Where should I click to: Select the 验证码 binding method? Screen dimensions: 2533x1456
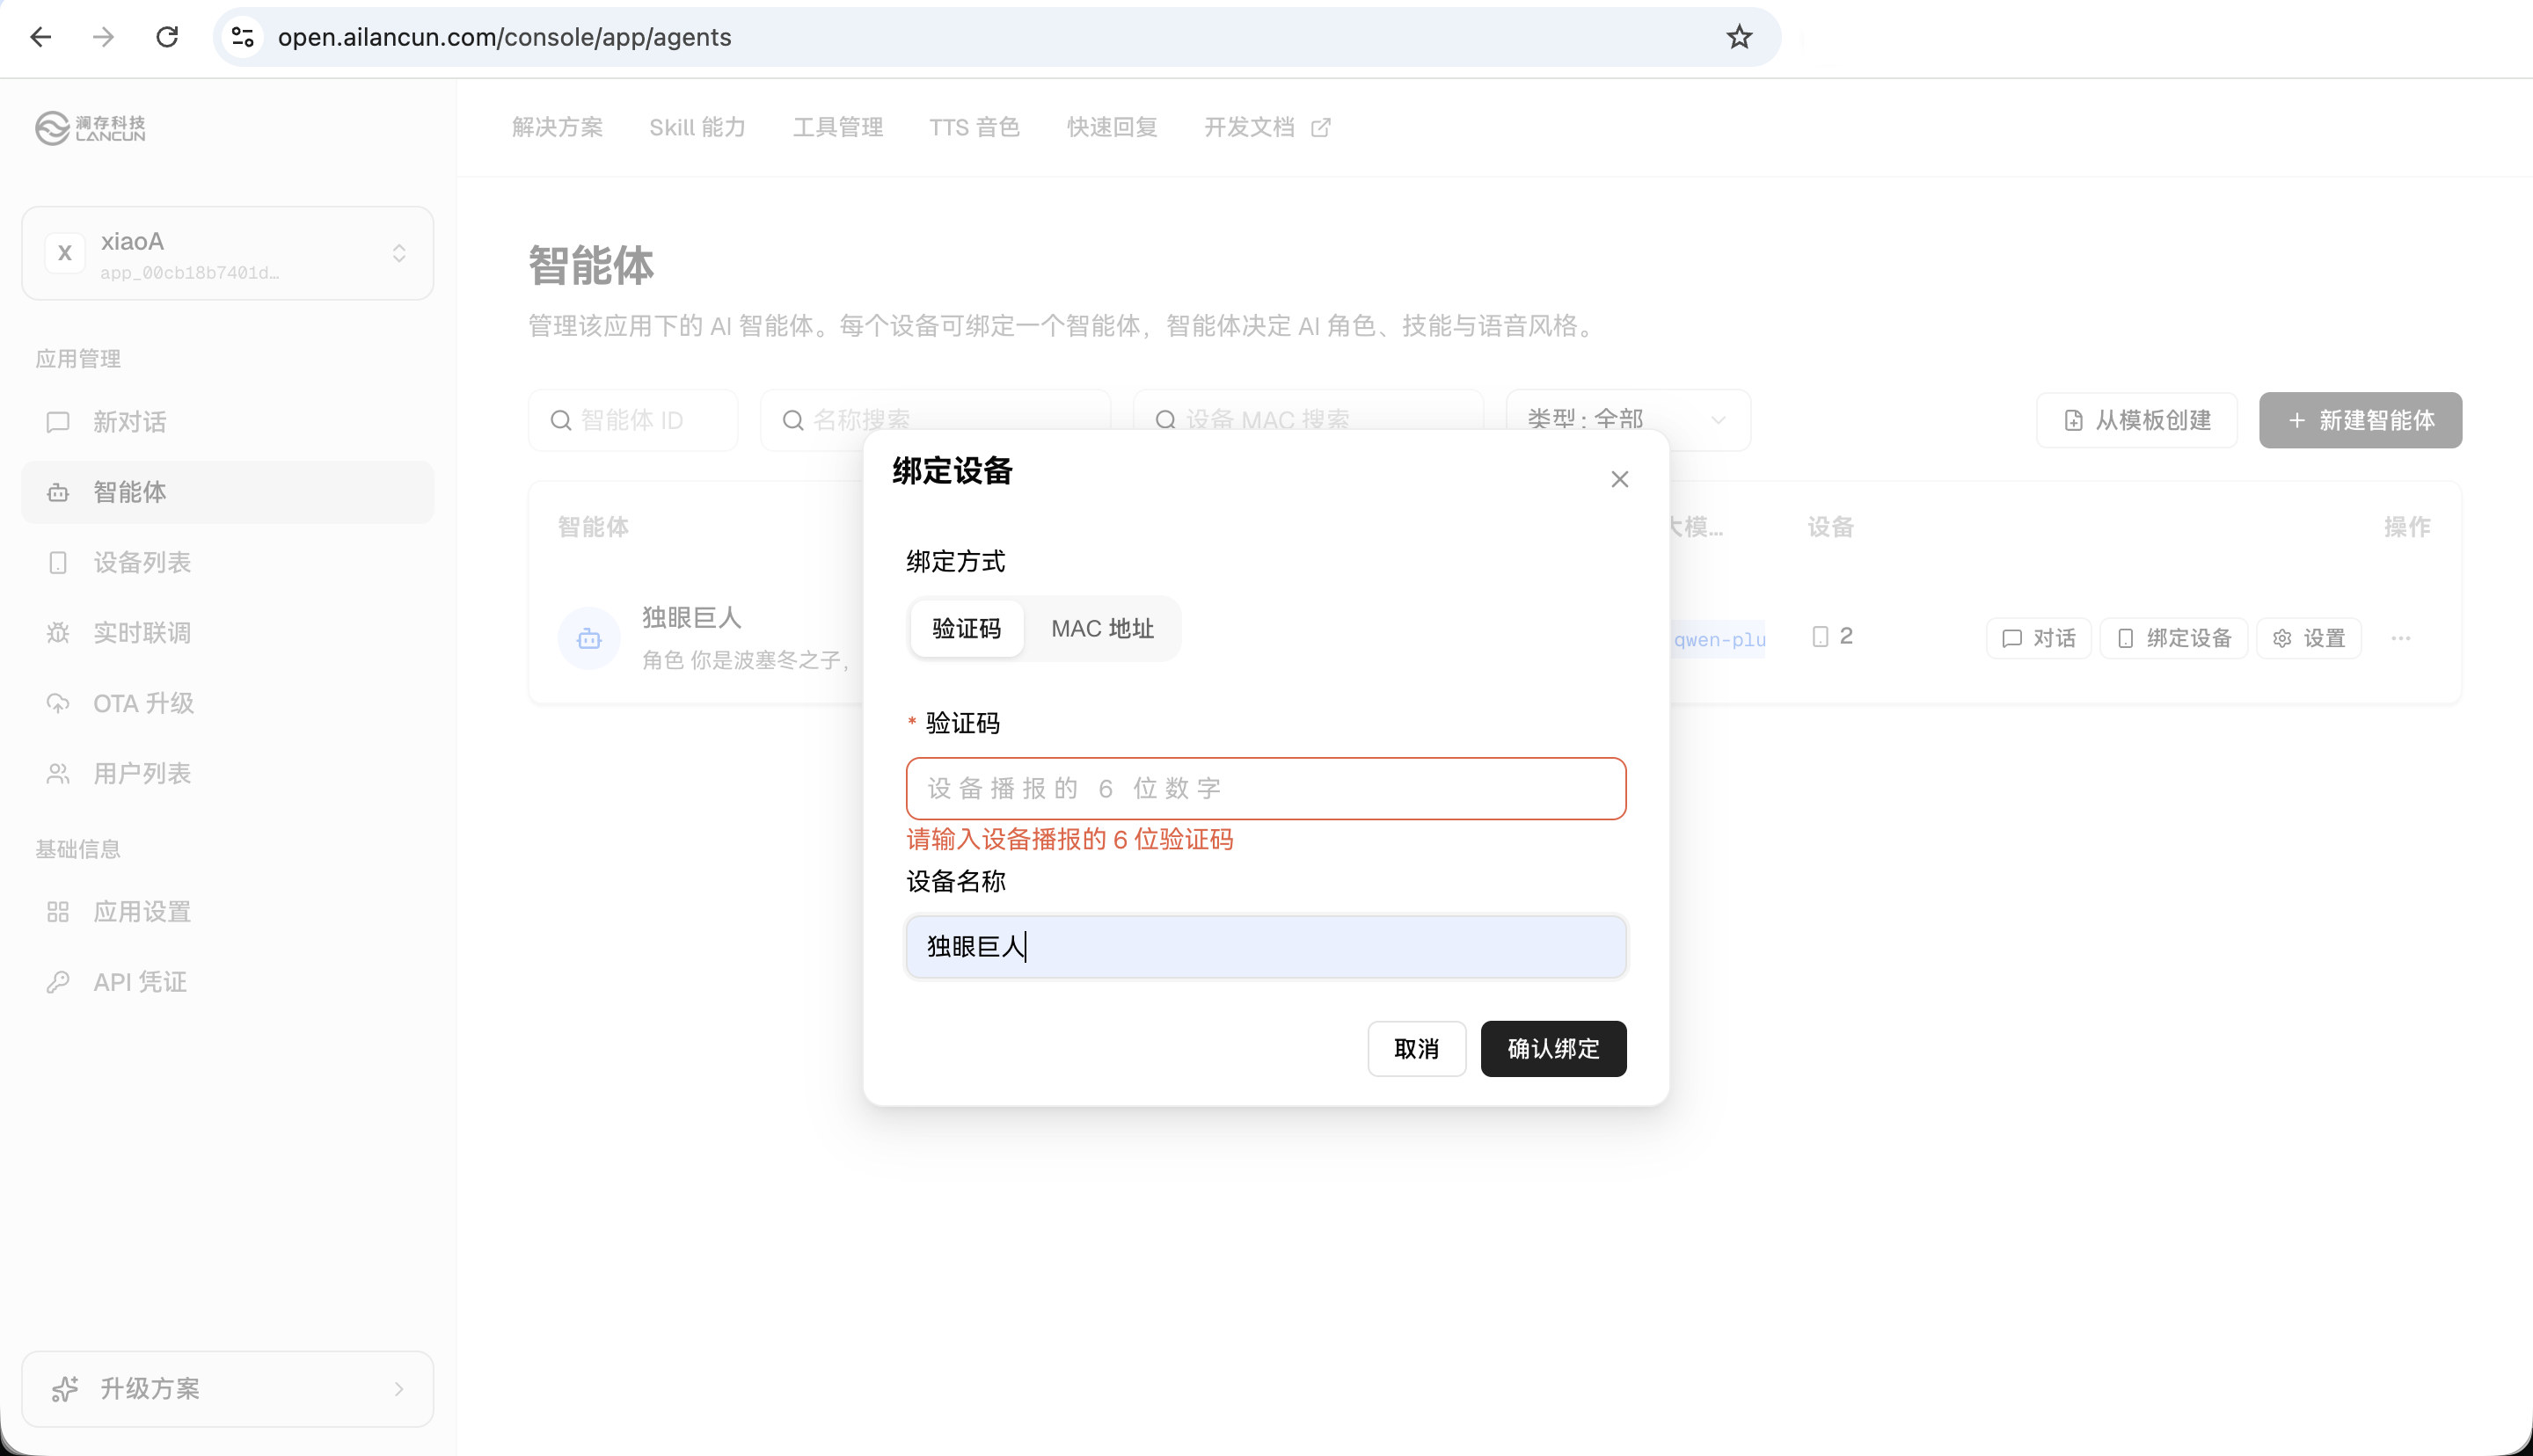pos(966,628)
